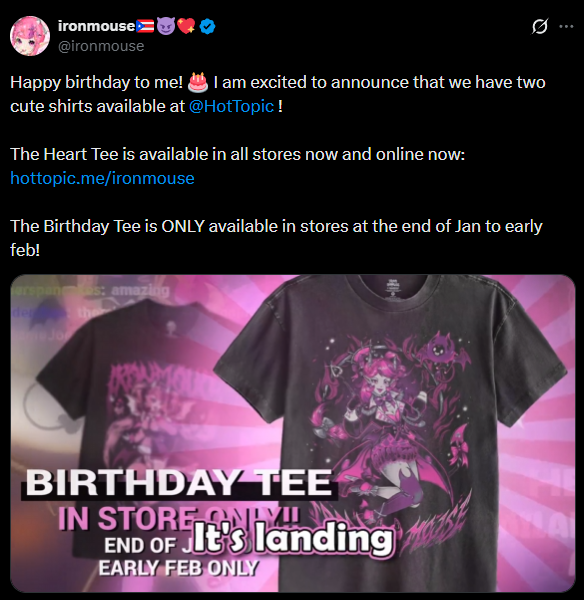The height and width of the screenshot is (600, 584).
Task: Open the ironmouse display name link
Action: coord(96,26)
